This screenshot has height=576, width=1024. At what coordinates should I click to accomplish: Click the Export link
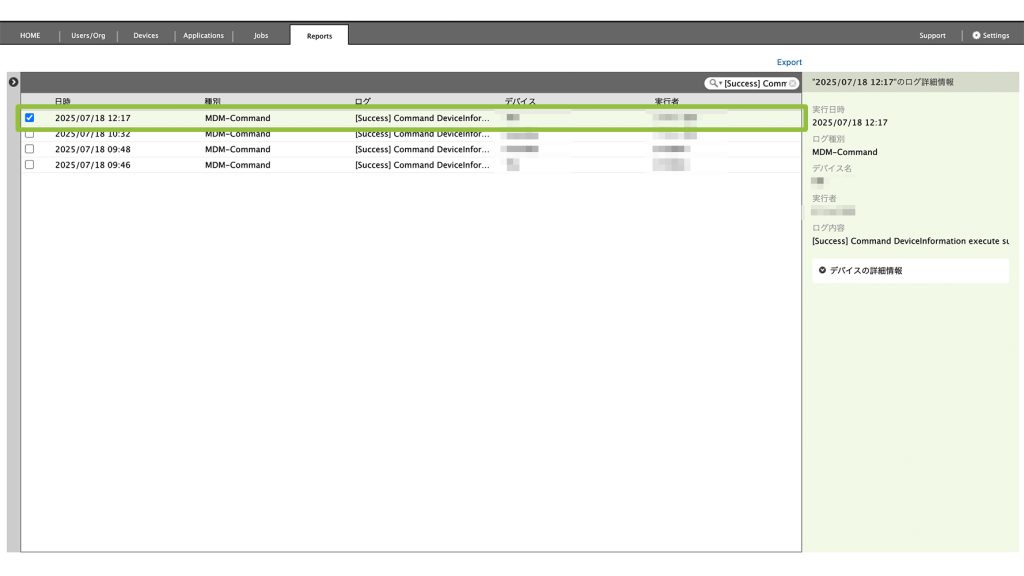click(x=789, y=62)
